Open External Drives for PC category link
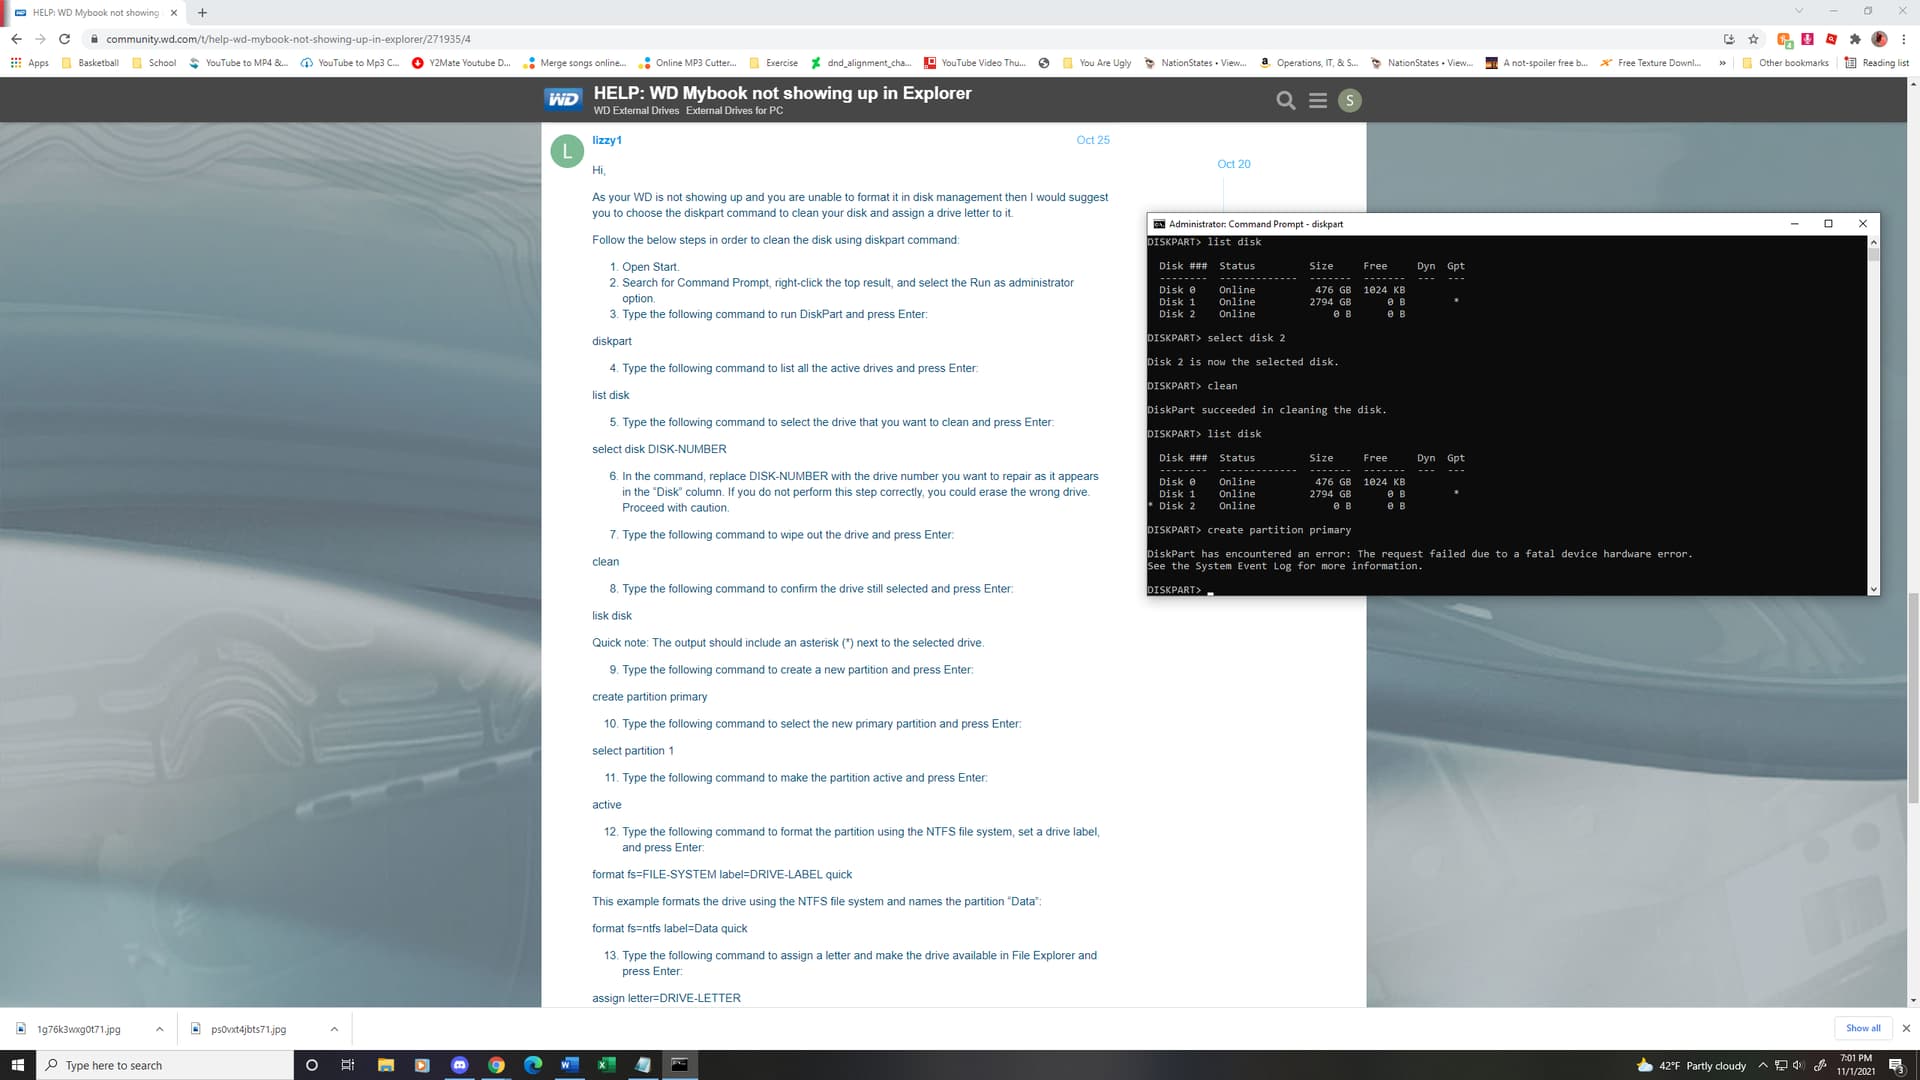Viewport: 1920px width, 1080px height. click(x=734, y=111)
